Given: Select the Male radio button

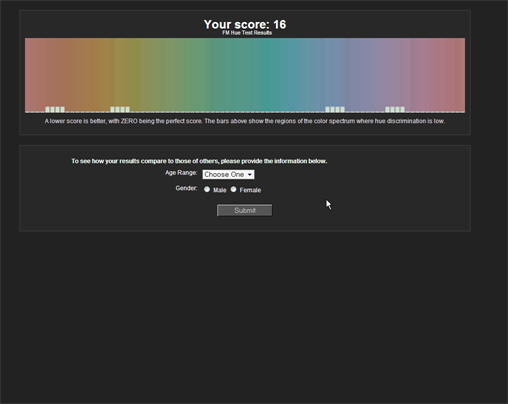Looking at the screenshot, I should pyautogui.click(x=207, y=189).
